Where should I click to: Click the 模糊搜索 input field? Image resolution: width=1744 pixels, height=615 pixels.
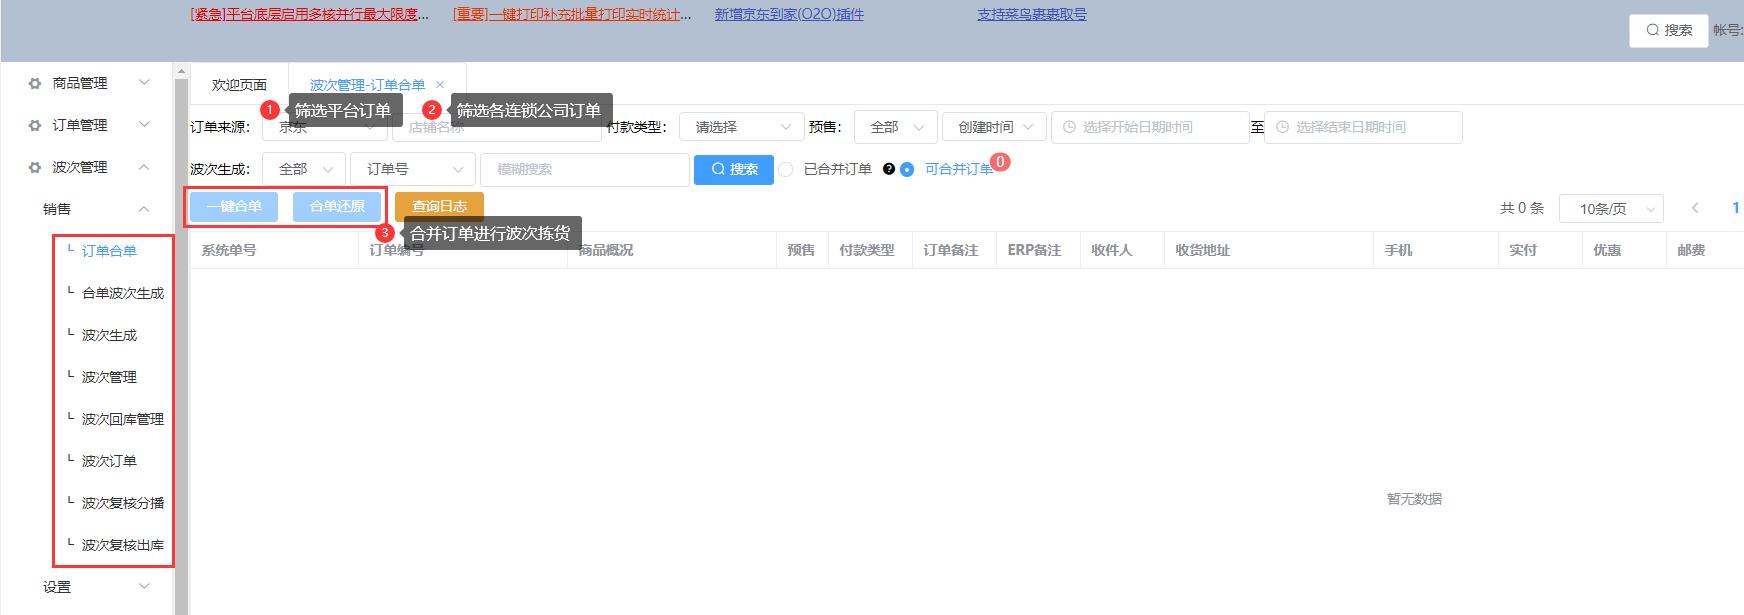pyautogui.click(x=584, y=169)
